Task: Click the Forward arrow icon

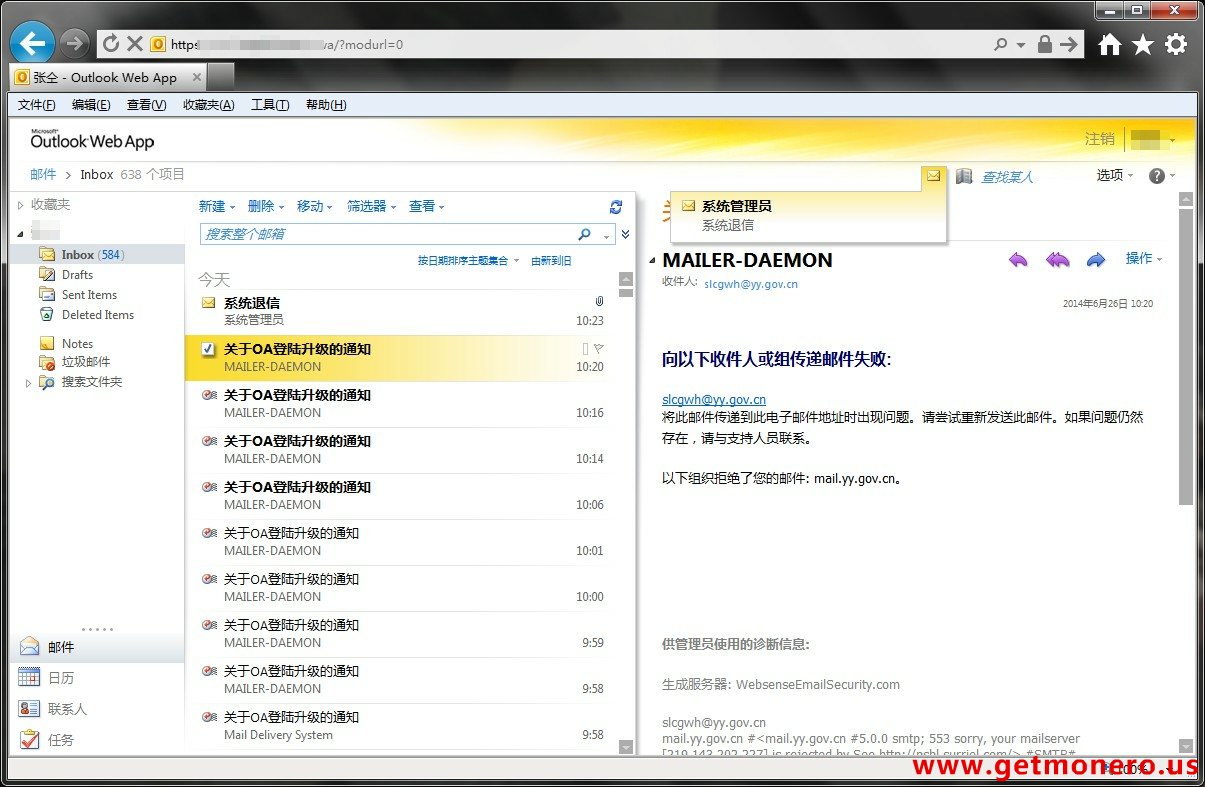Action: (1096, 260)
